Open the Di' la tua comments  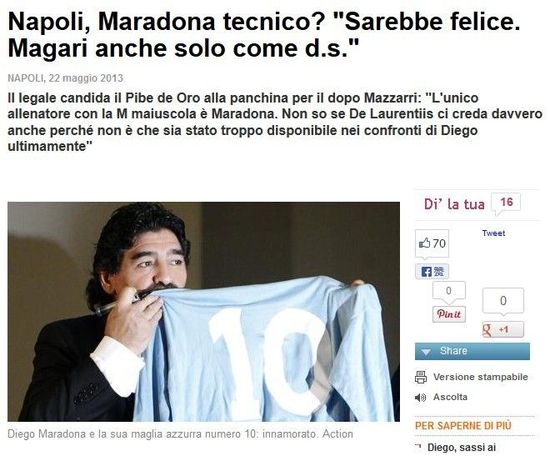(454, 204)
